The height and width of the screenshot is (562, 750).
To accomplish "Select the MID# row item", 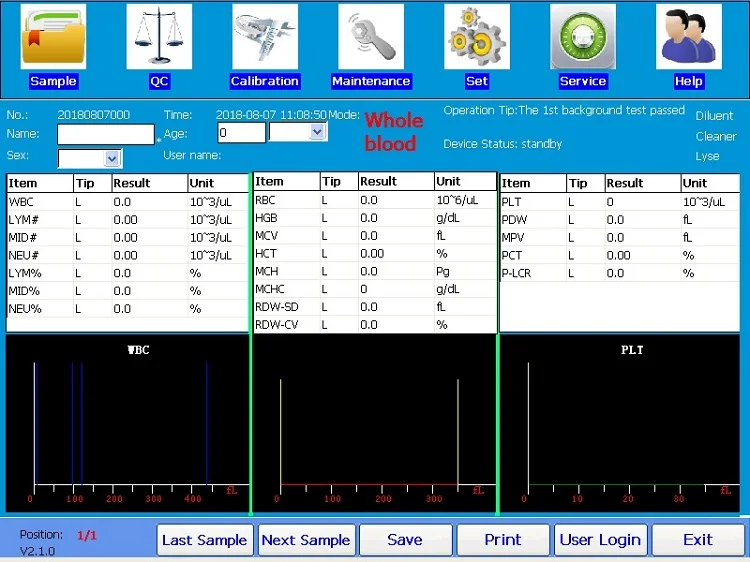I will (x=128, y=237).
